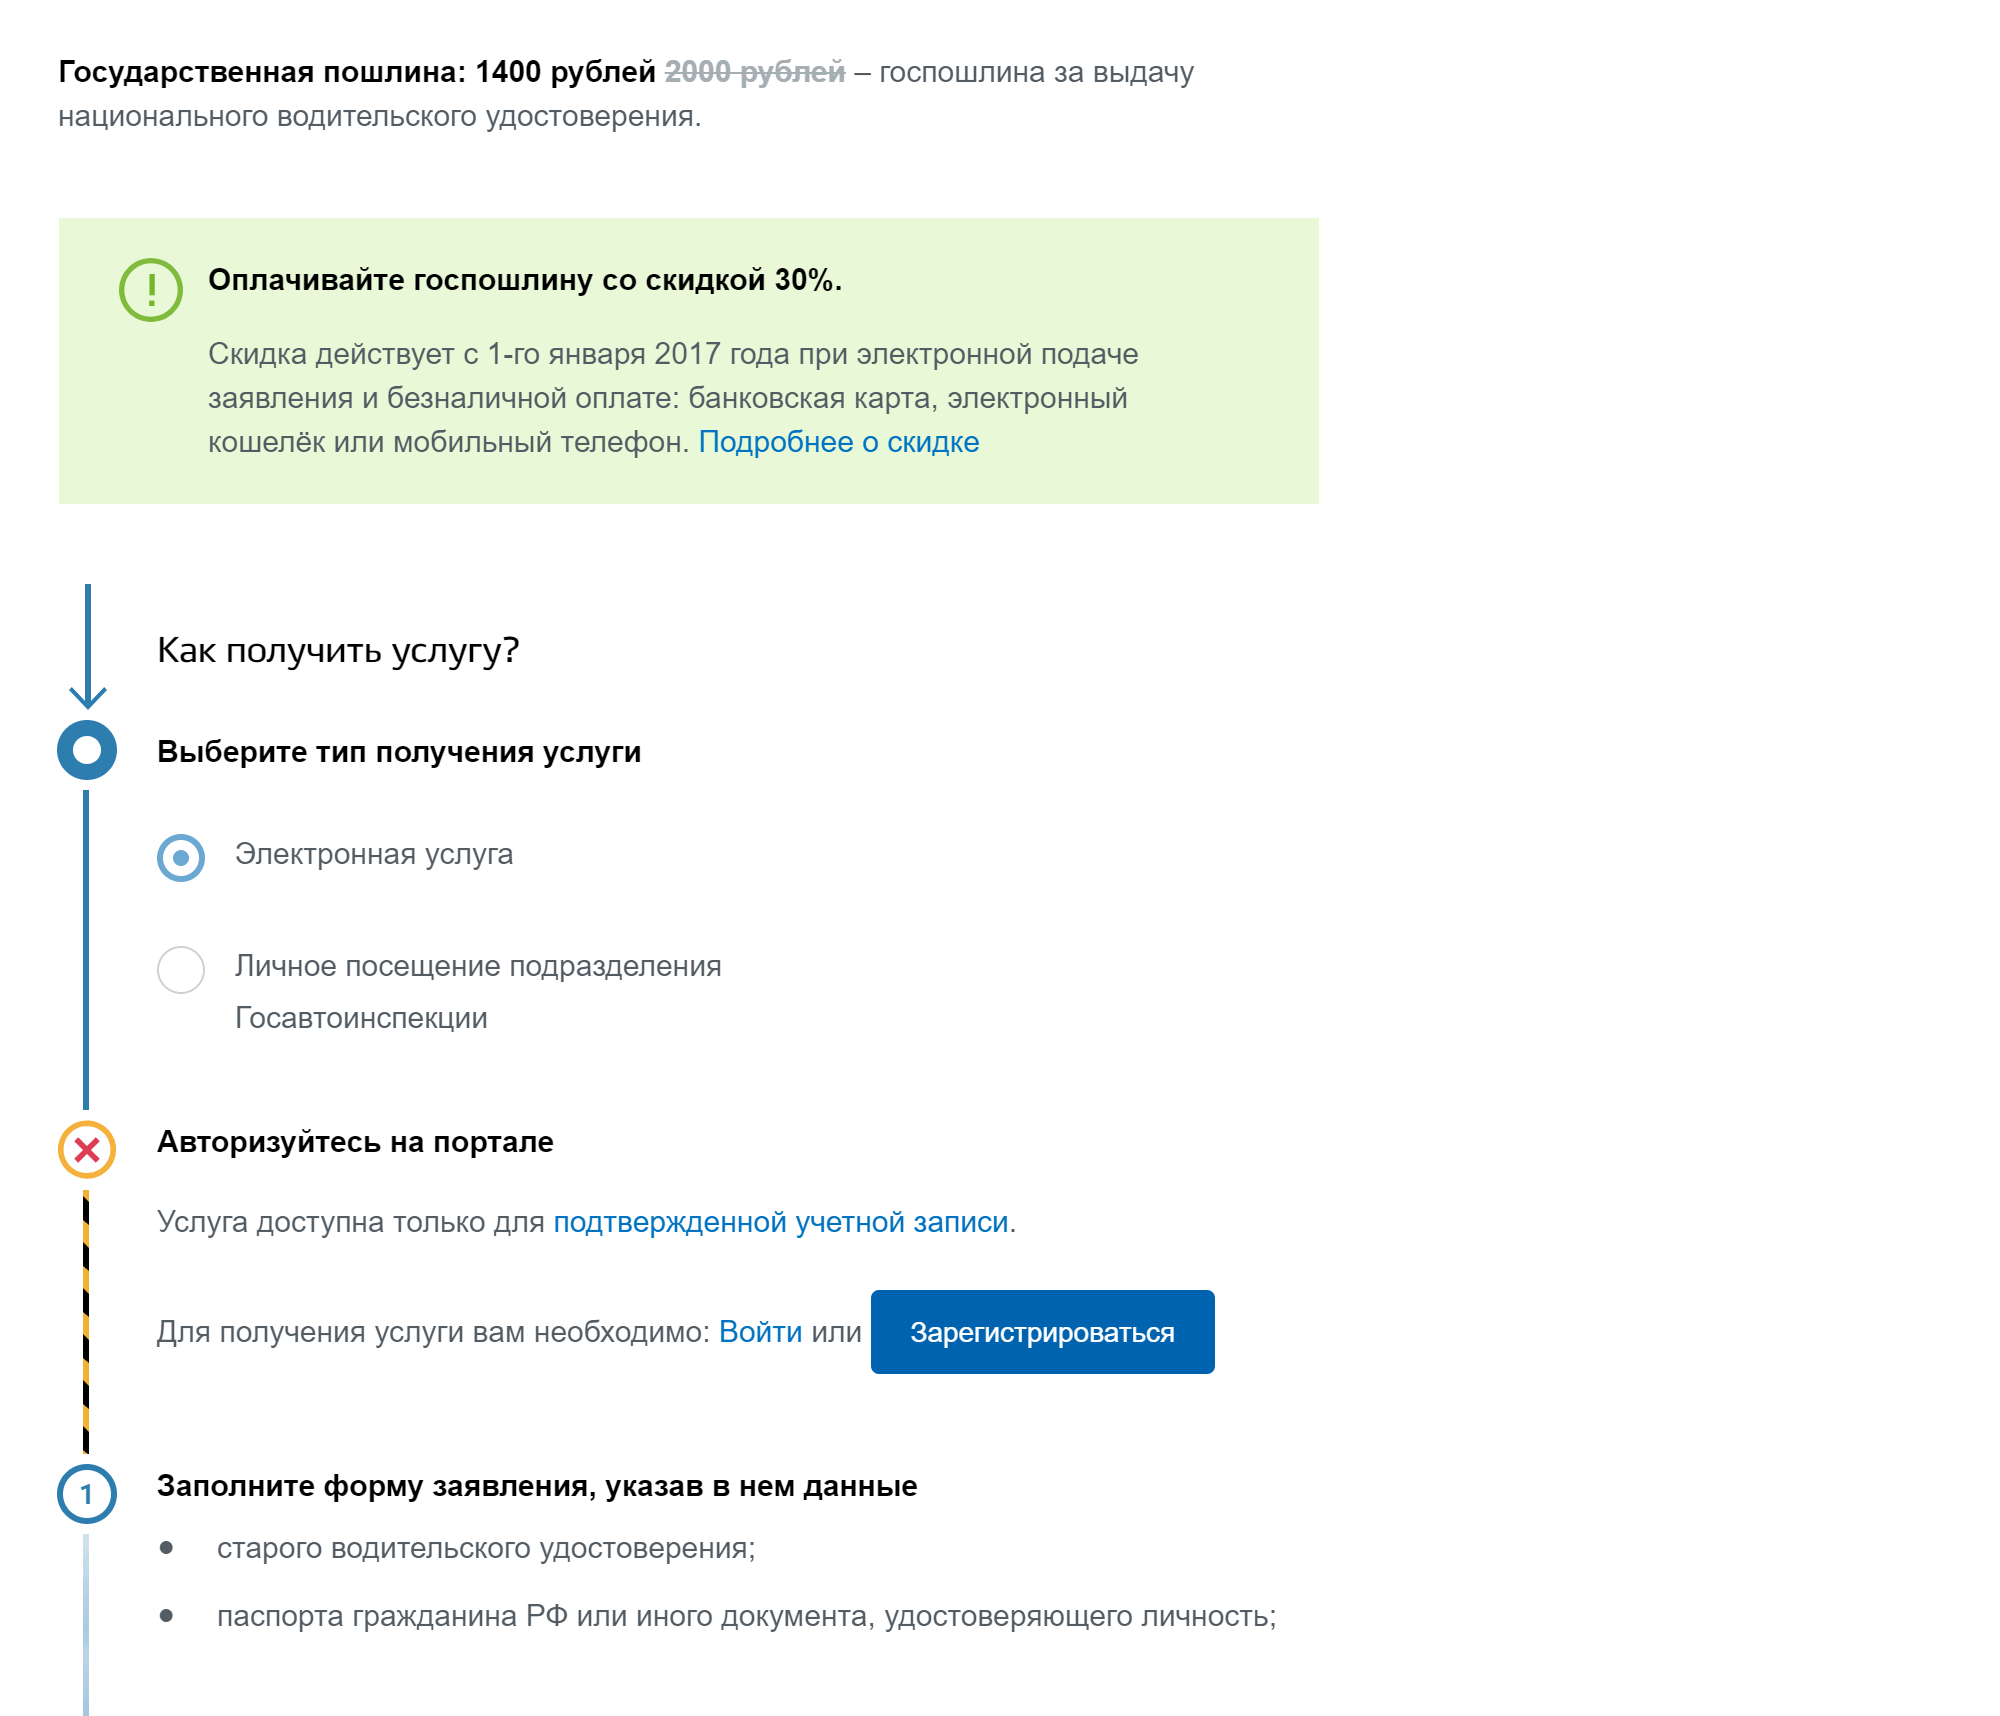
Task: Select the 'Электронная услуга' radio button
Action: [x=181, y=858]
